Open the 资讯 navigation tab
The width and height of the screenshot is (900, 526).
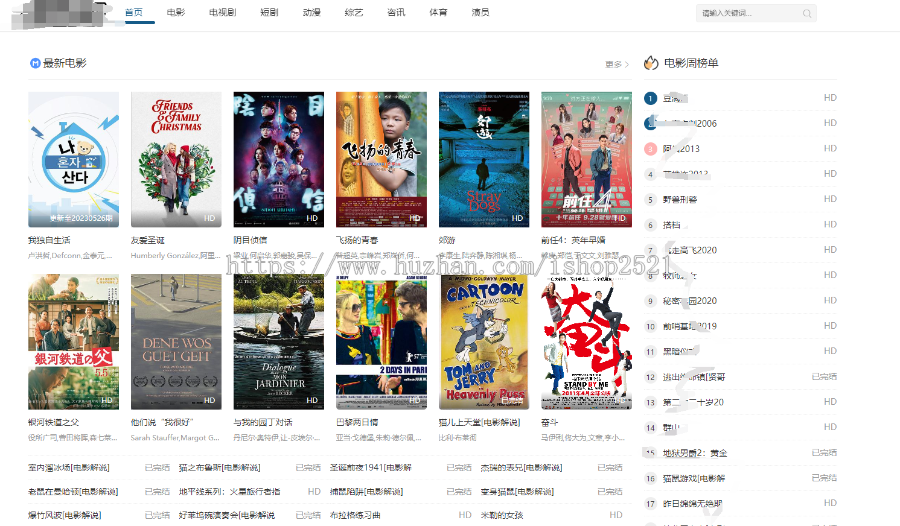click(x=396, y=12)
